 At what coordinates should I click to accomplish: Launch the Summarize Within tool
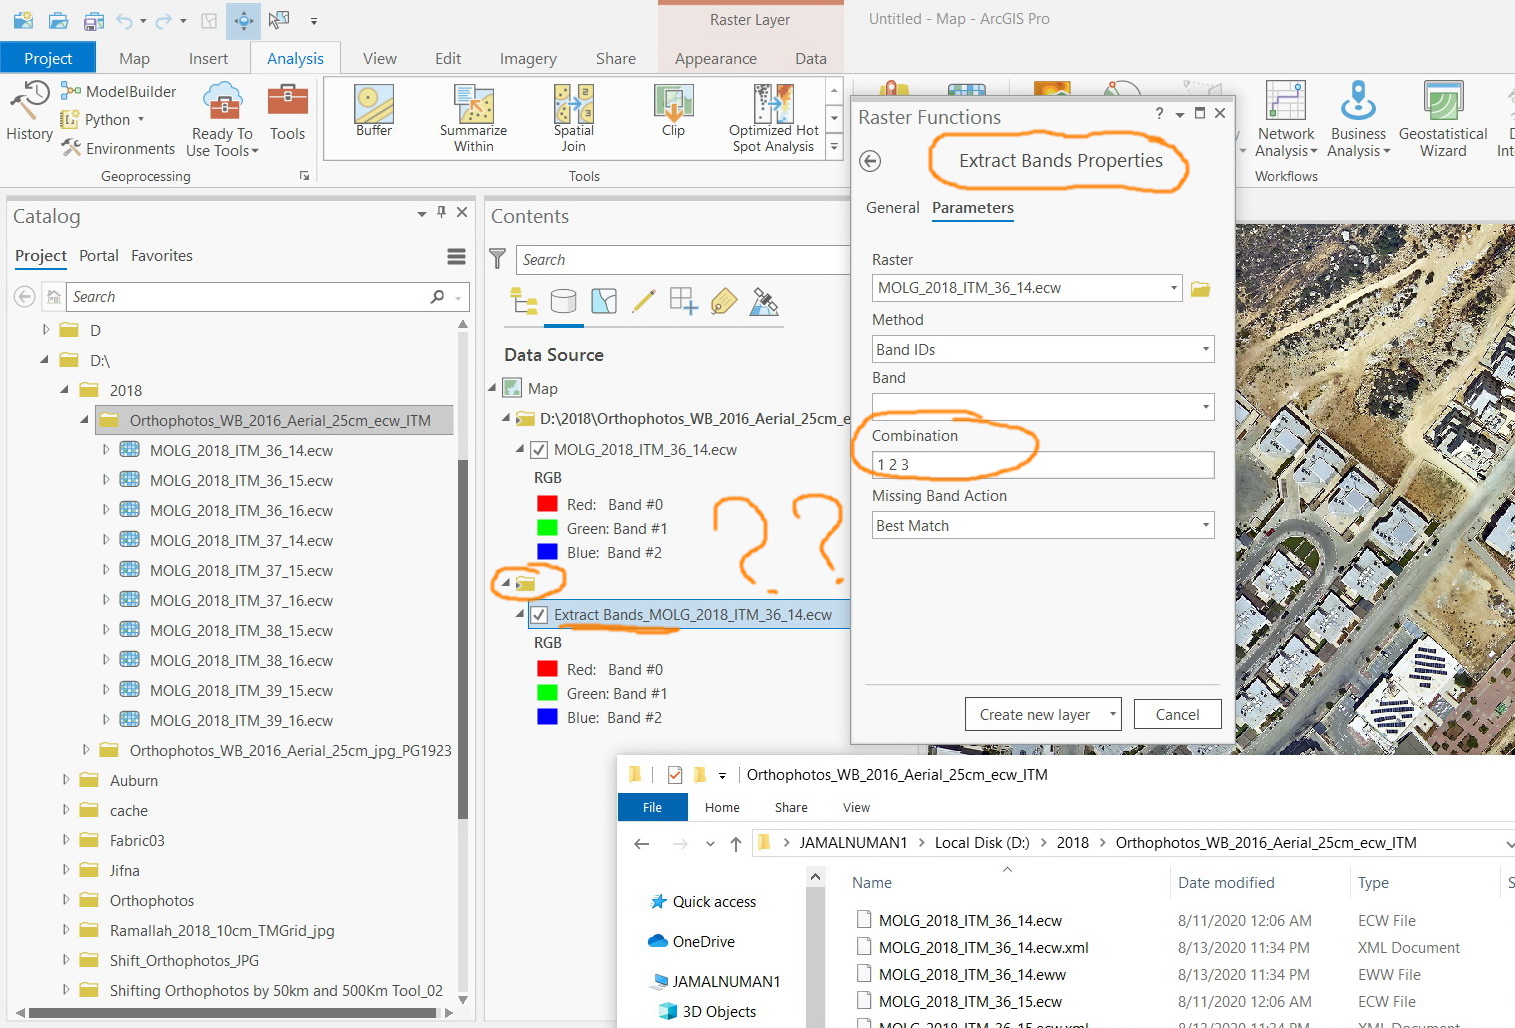(473, 118)
